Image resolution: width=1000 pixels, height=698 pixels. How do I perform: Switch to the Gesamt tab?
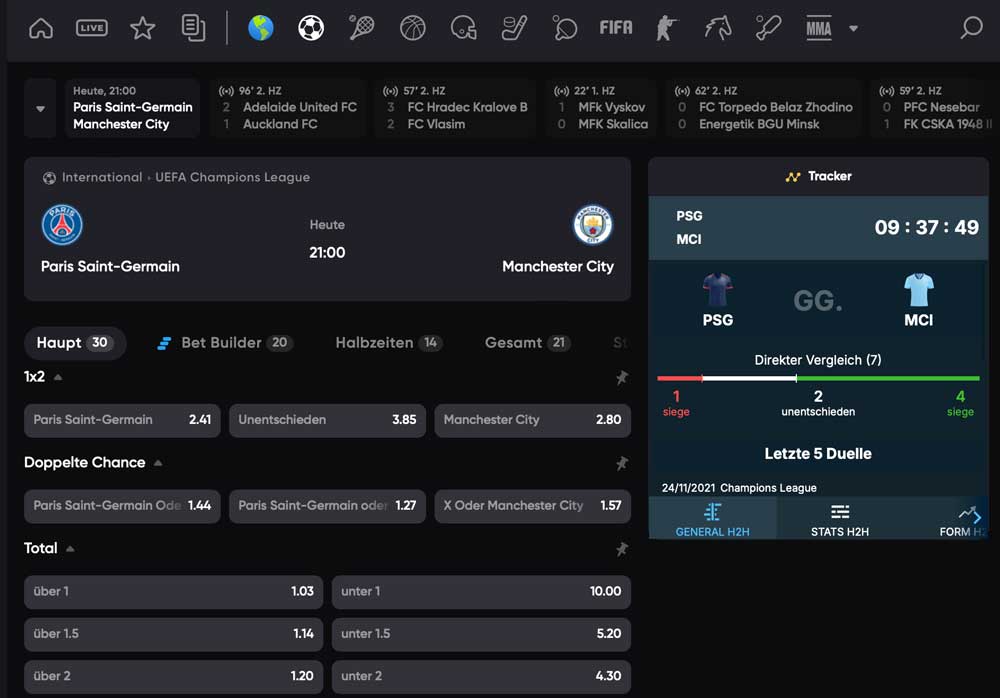(527, 343)
